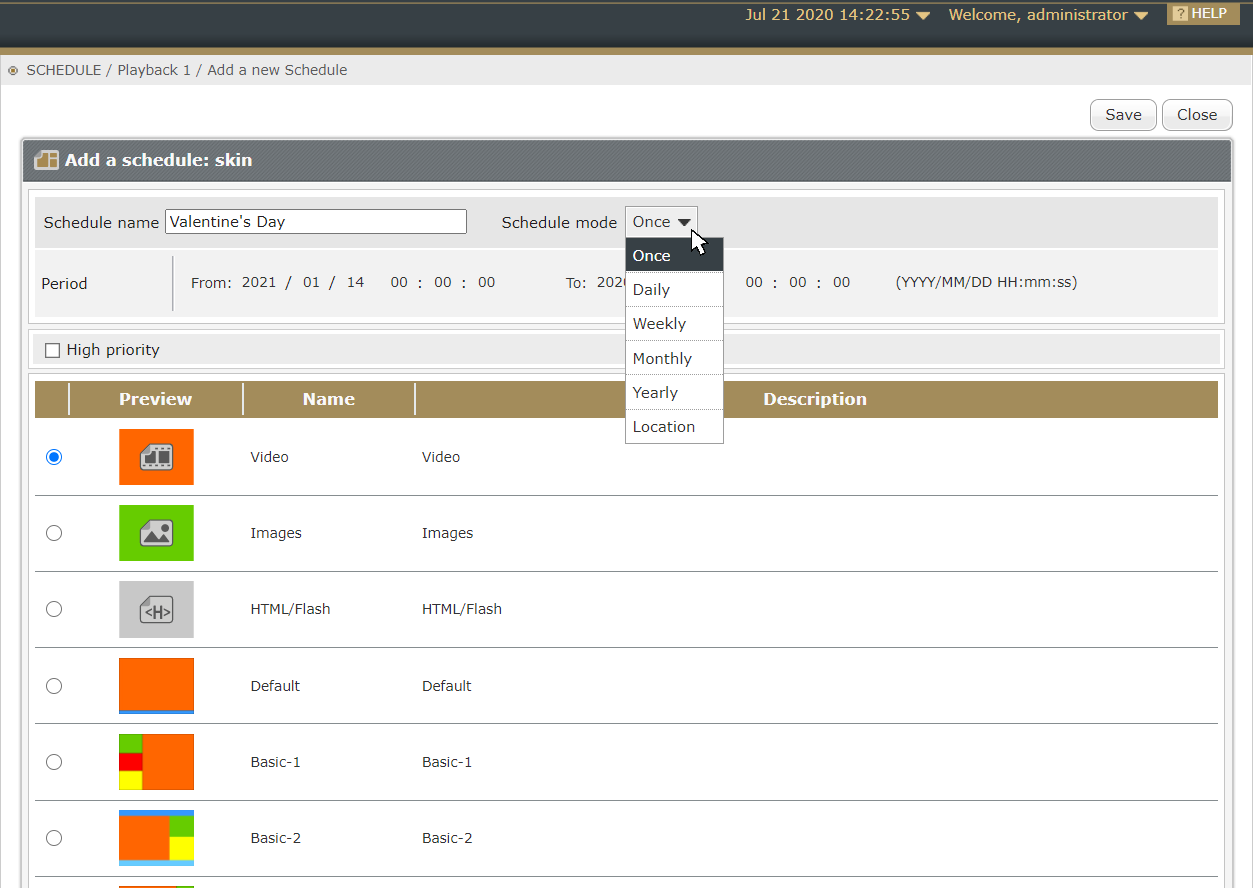Click the Description column header
Image resolution: width=1253 pixels, height=888 pixels.
(815, 399)
